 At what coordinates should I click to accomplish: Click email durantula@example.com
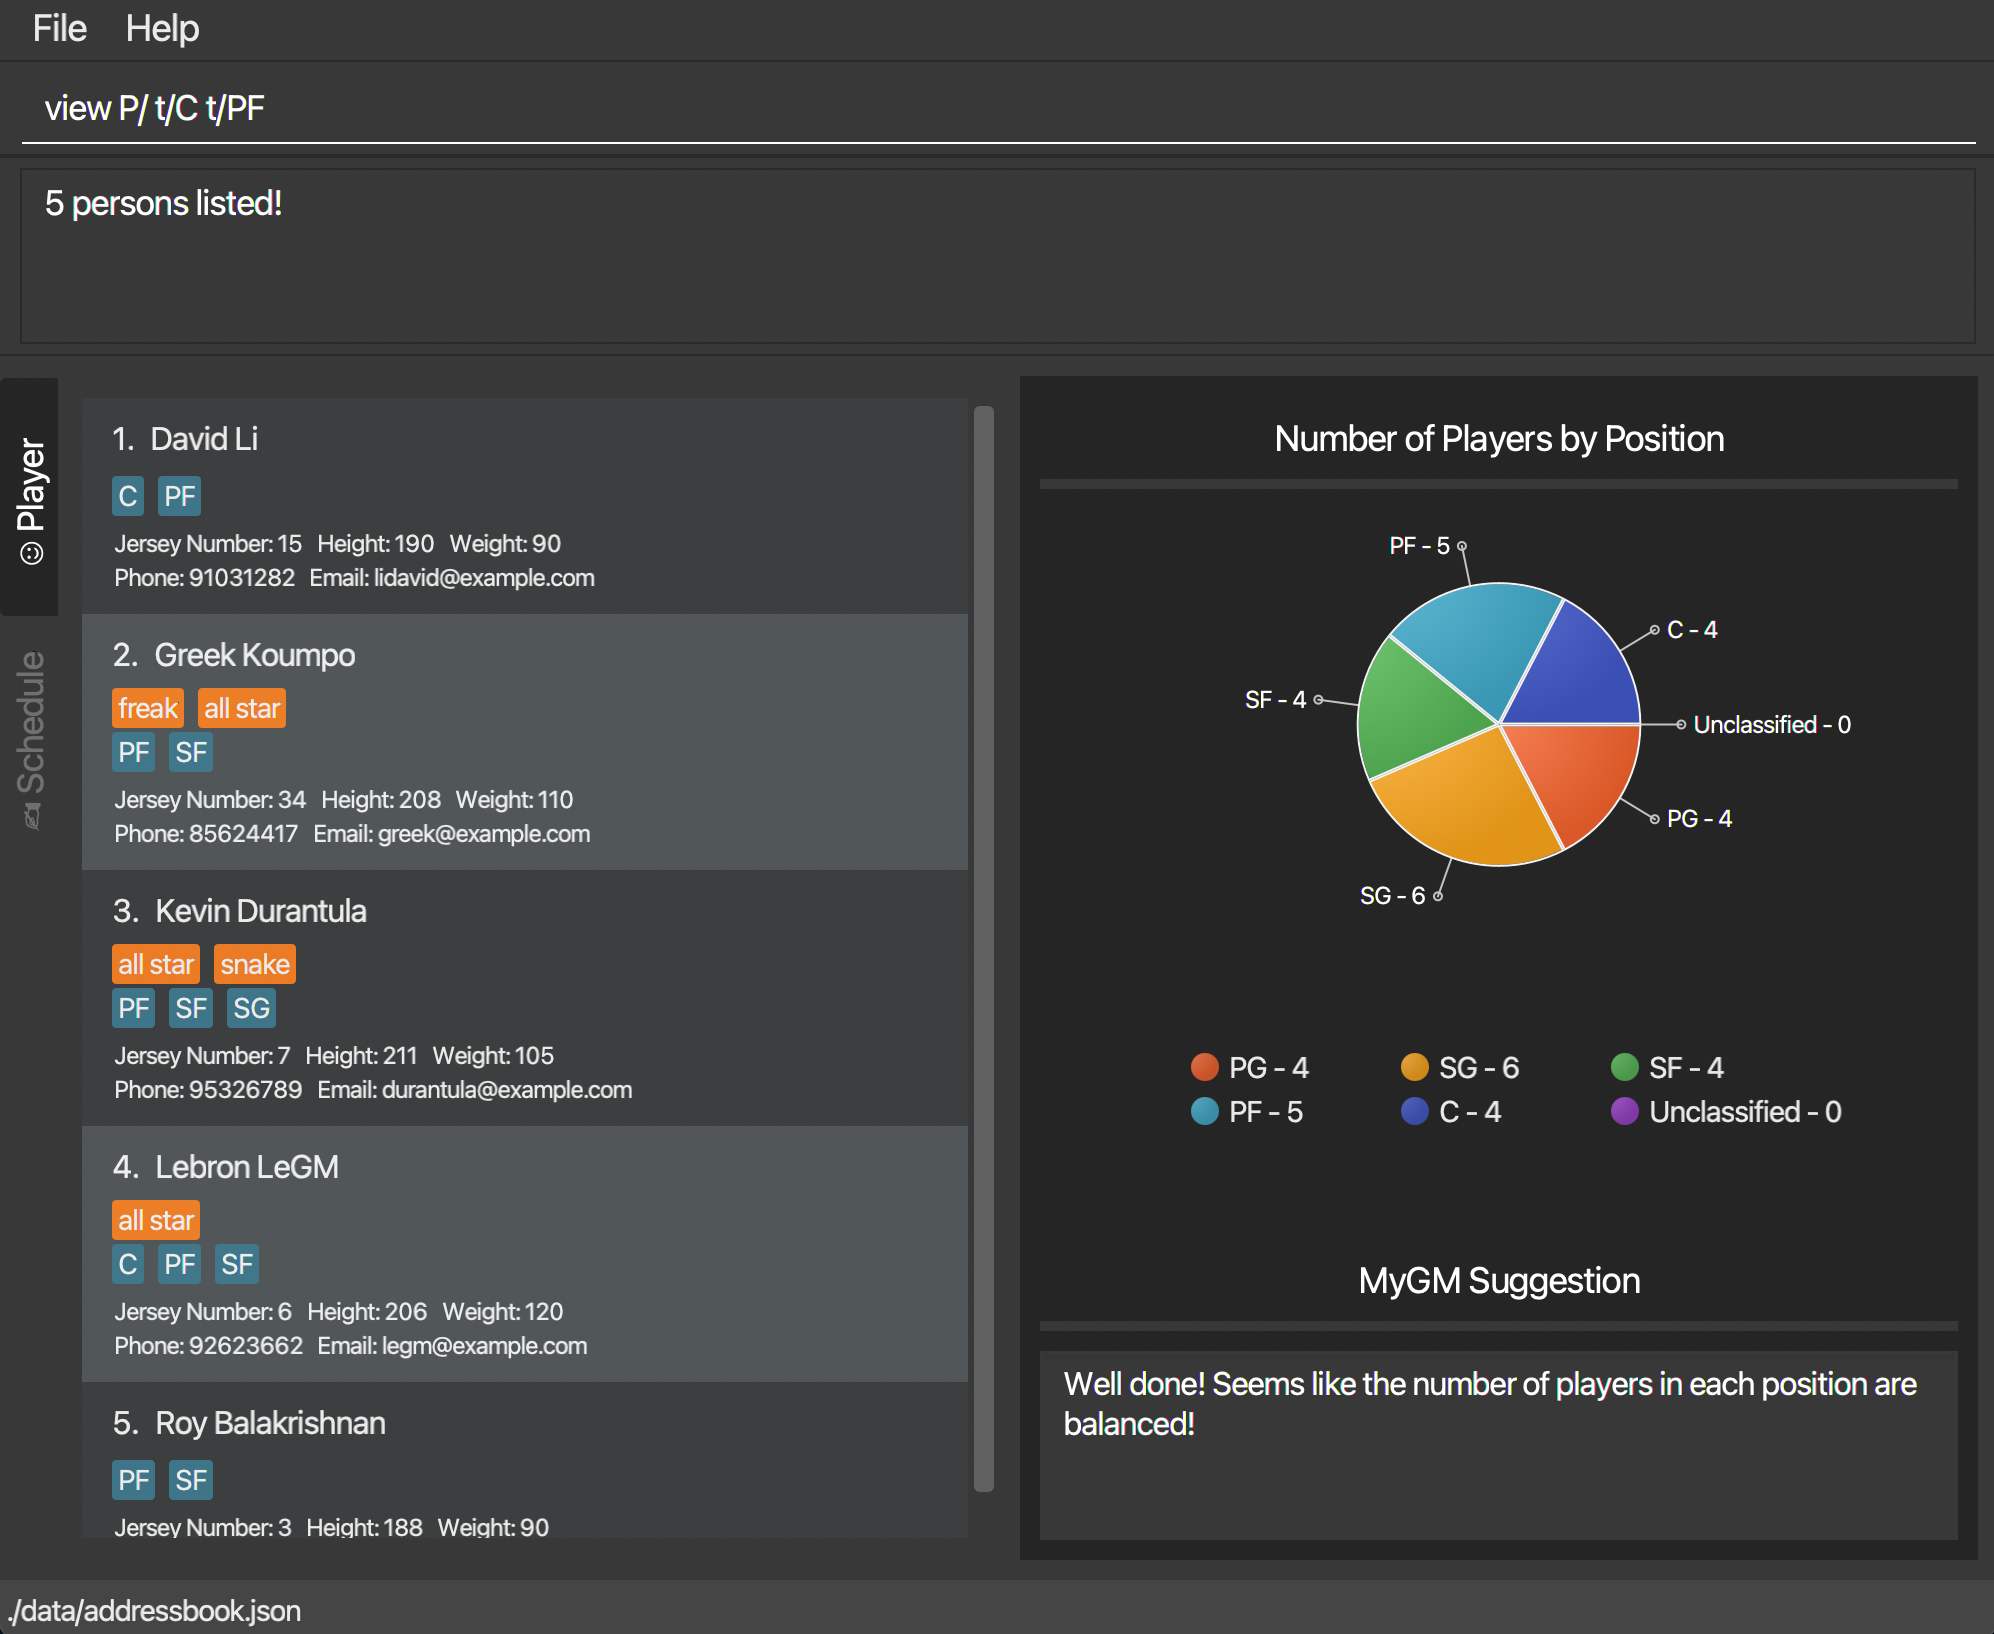click(x=507, y=1090)
